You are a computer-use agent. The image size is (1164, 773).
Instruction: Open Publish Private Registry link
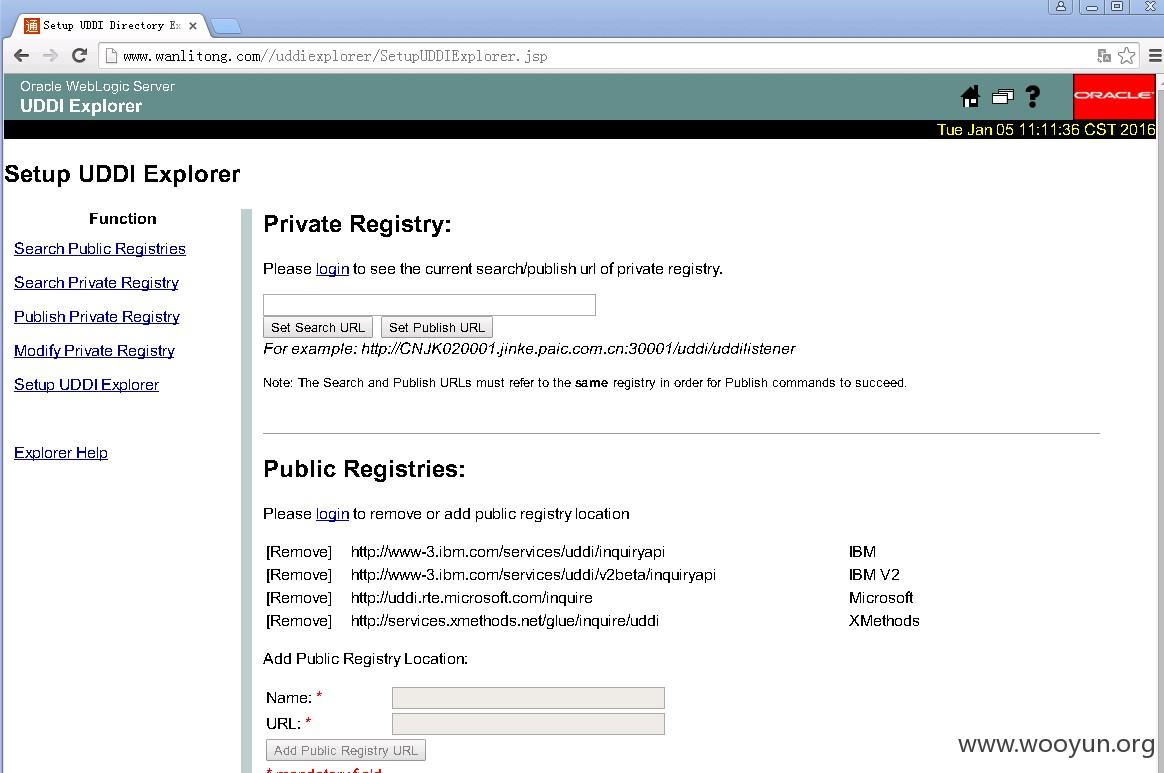97,317
